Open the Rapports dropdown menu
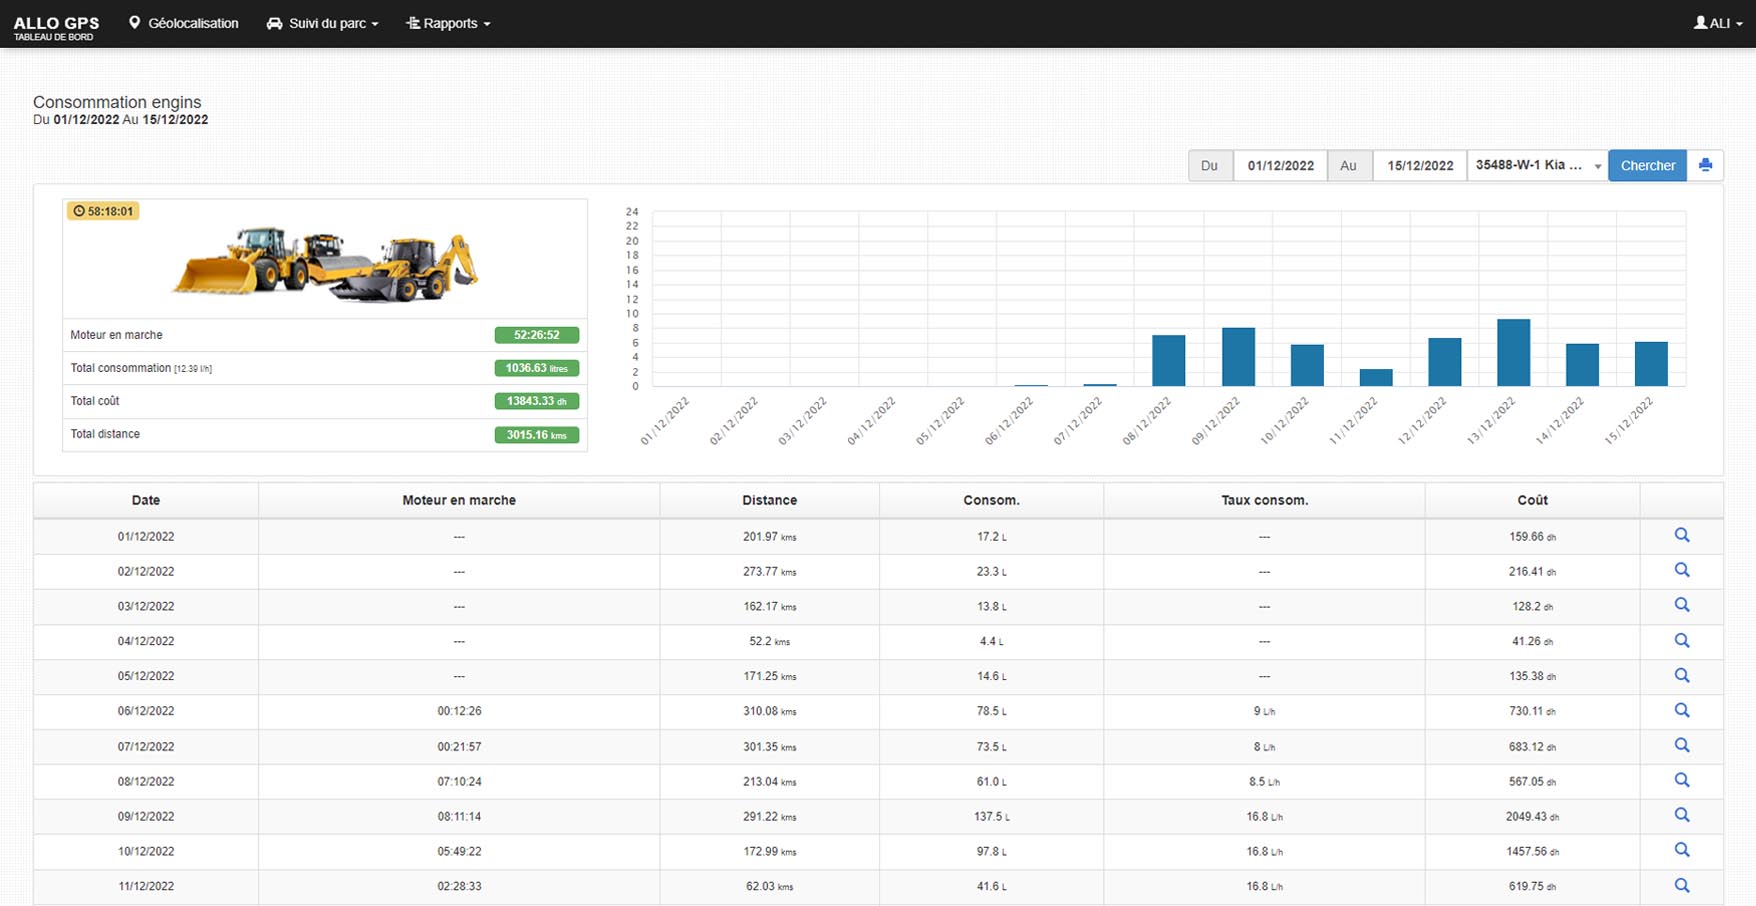The width and height of the screenshot is (1756, 906). pos(448,23)
